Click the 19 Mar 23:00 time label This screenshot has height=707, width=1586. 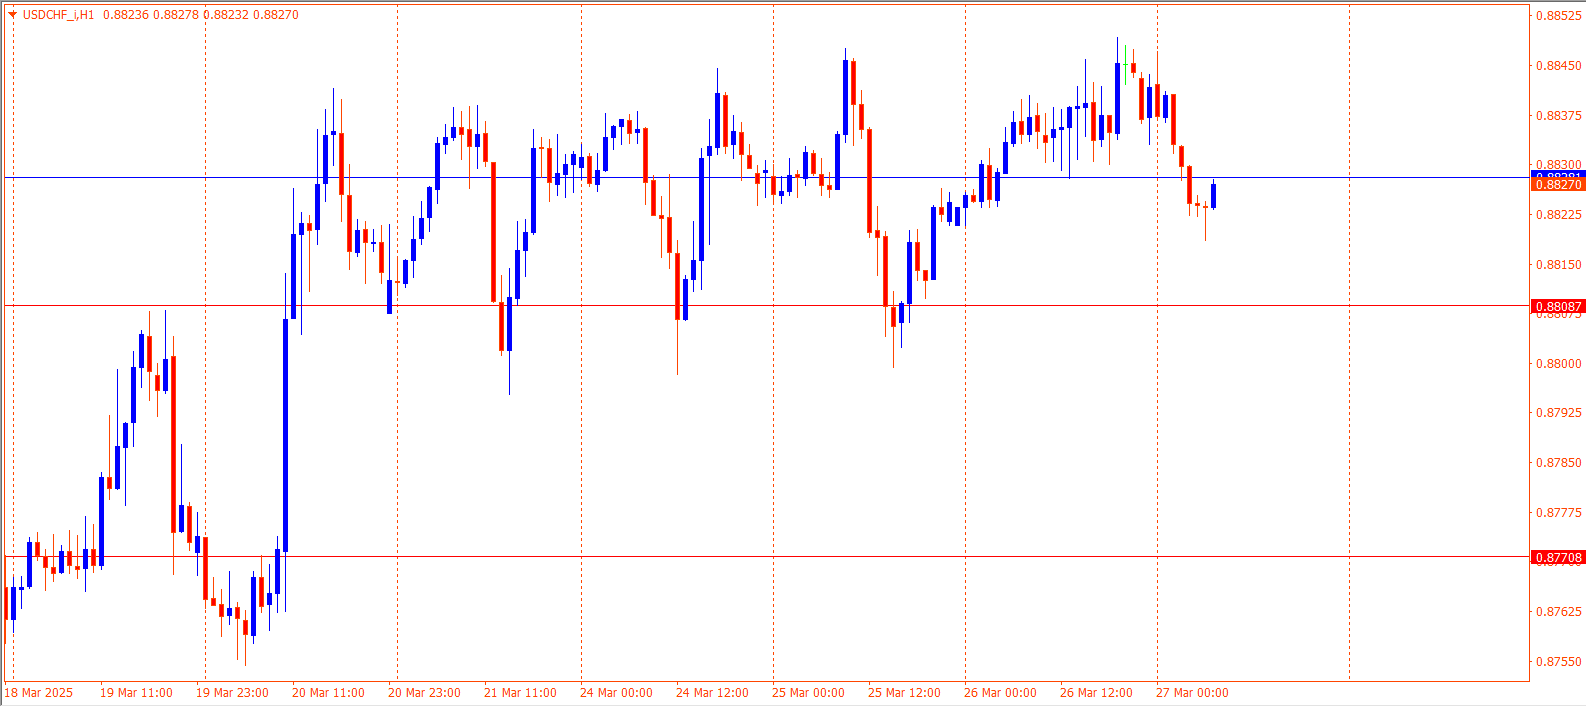tap(232, 693)
